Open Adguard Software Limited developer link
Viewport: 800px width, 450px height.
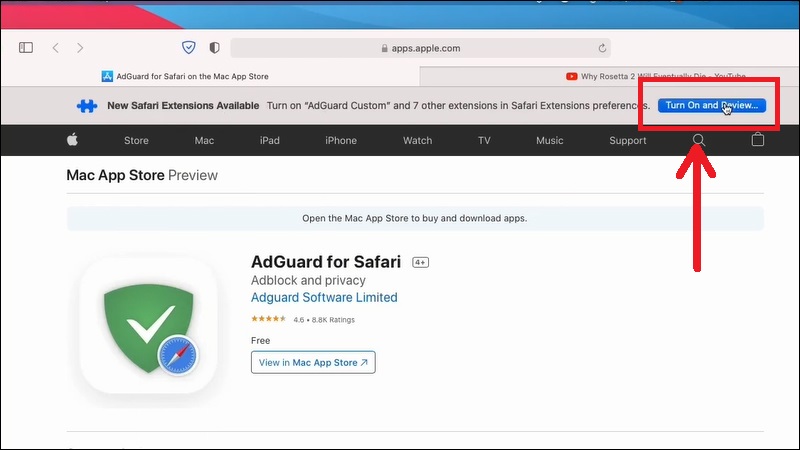tap(324, 298)
